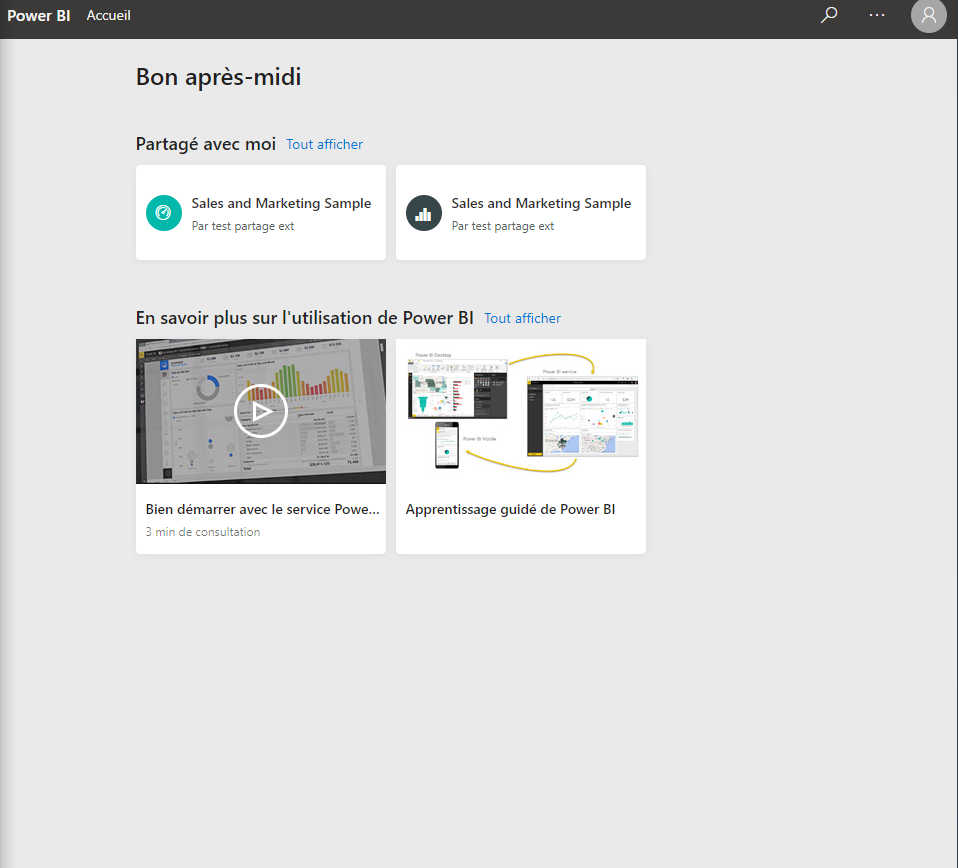Select '3 min de consultation' text

203,532
